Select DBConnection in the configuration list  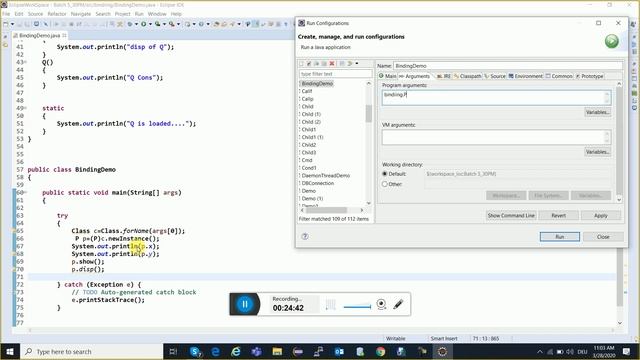click(317, 183)
